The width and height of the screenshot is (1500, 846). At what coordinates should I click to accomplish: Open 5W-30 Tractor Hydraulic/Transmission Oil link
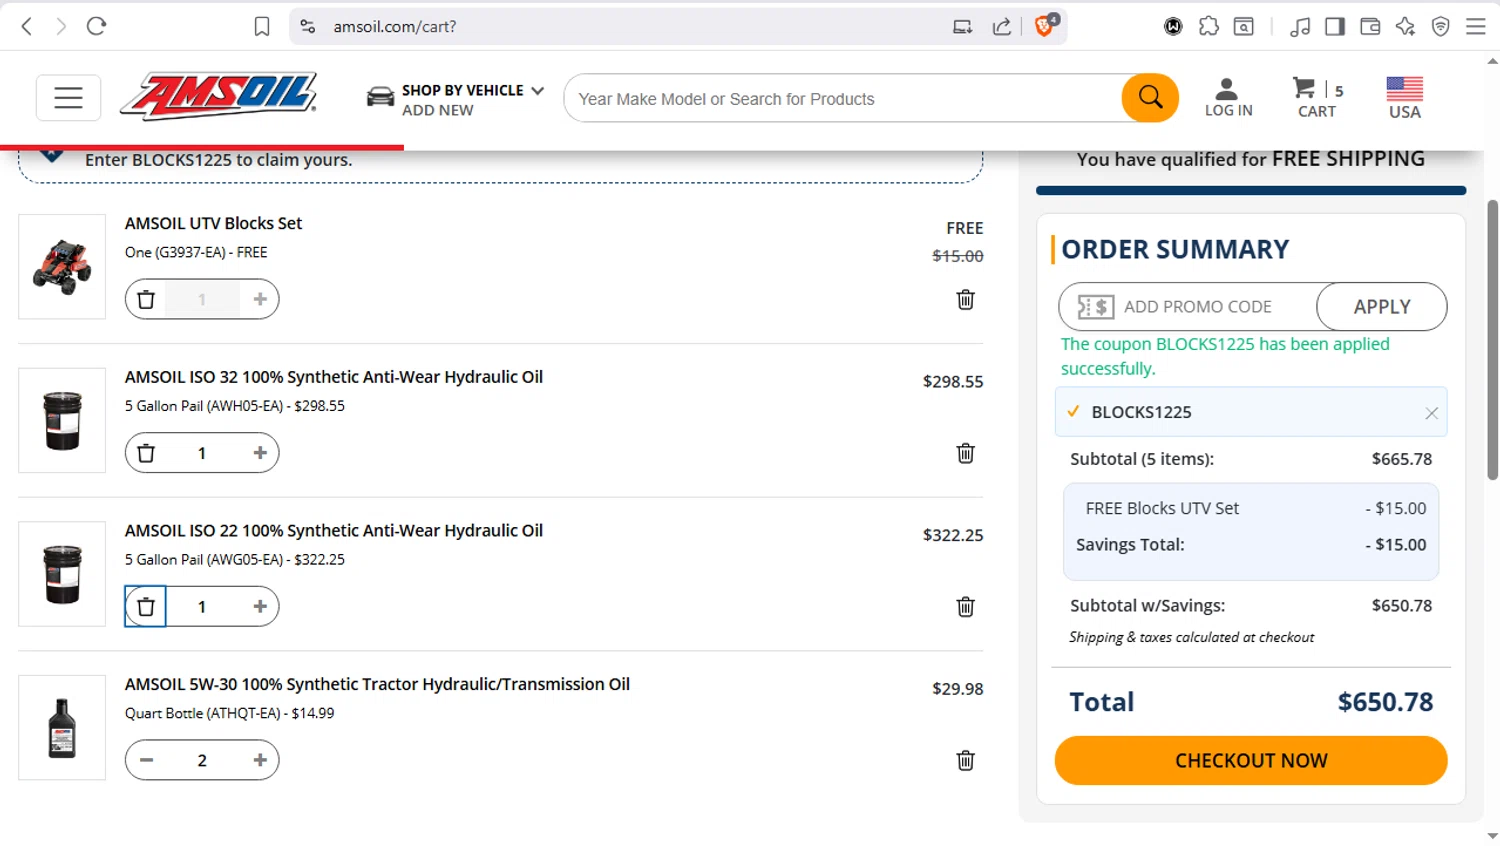[x=377, y=684]
